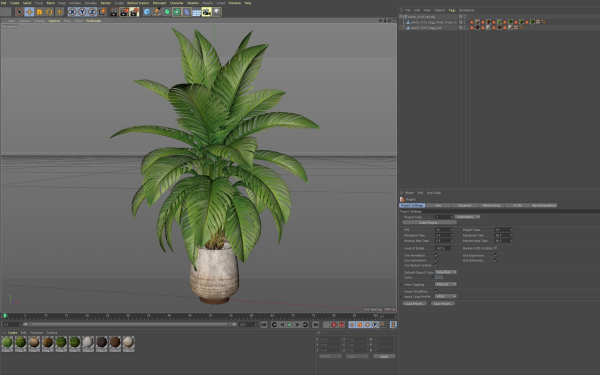Activate the Move tool in toolbar
This screenshot has width=600, height=375.
29,12
